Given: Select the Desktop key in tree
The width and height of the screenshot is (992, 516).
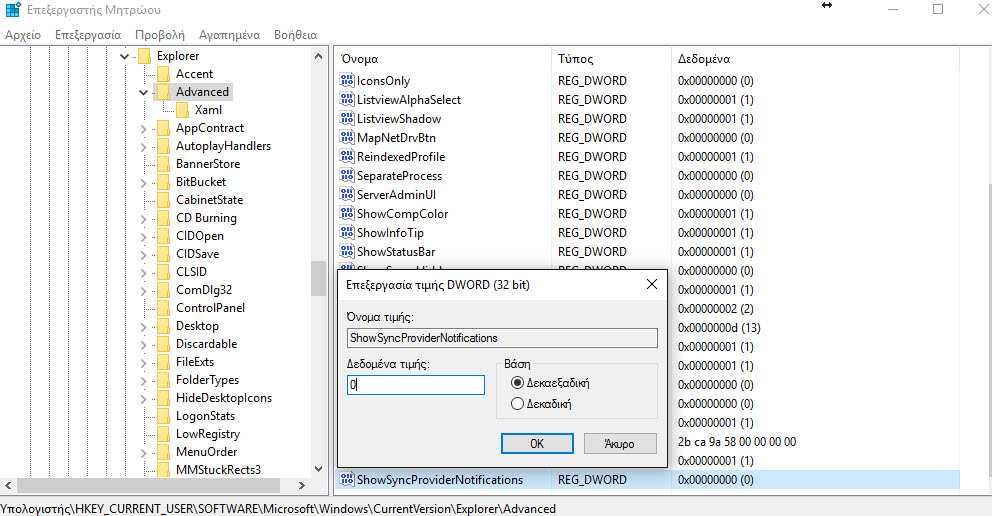Looking at the screenshot, I should (x=197, y=326).
